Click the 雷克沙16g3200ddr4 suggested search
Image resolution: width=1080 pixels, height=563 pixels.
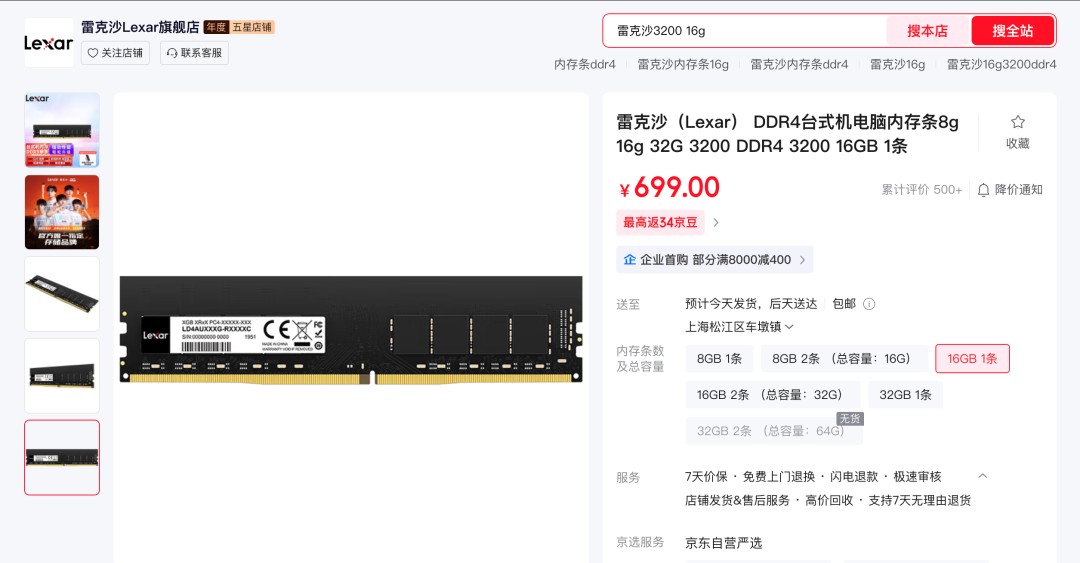[x=1001, y=65]
